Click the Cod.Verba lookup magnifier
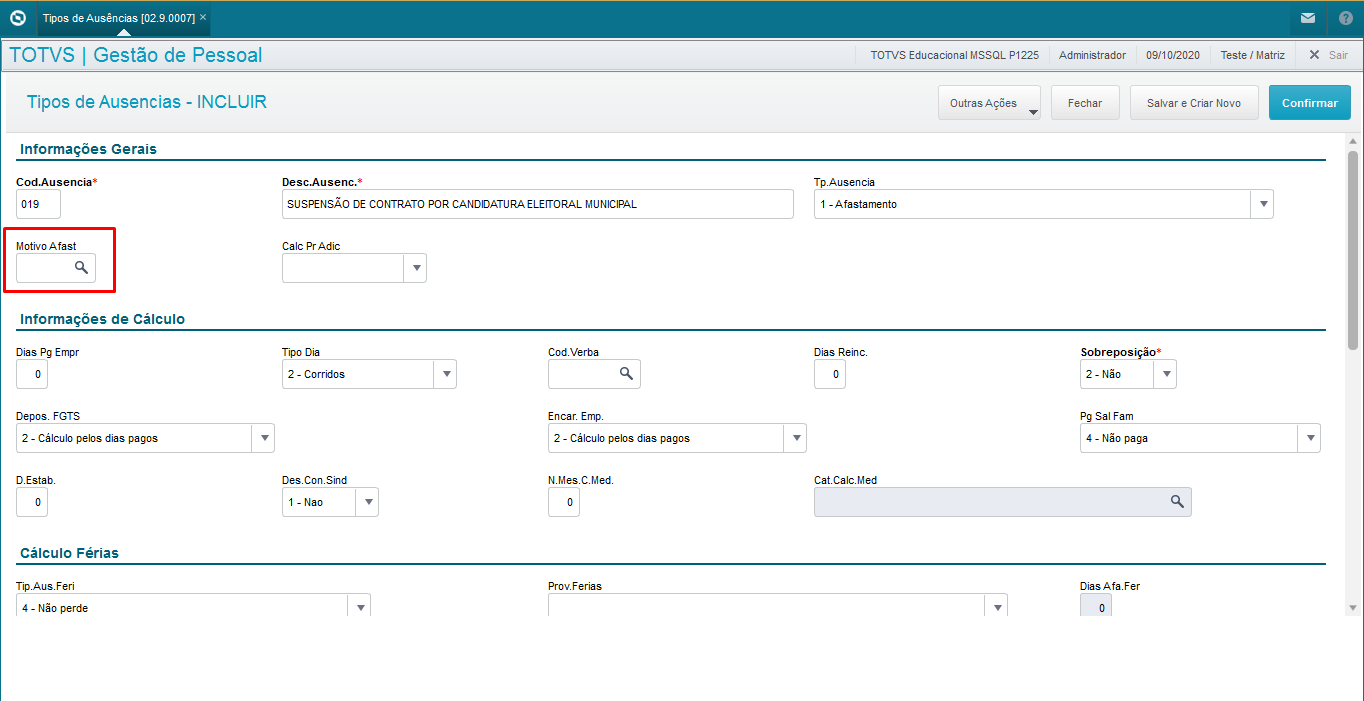 tap(626, 374)
